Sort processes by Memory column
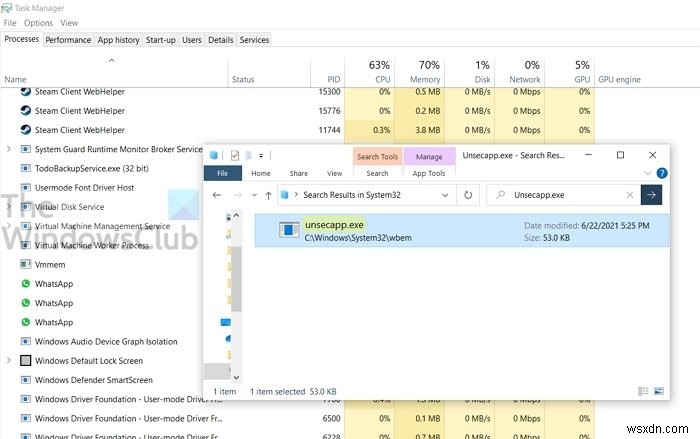700x439 pixels. [x=425, y=79]
